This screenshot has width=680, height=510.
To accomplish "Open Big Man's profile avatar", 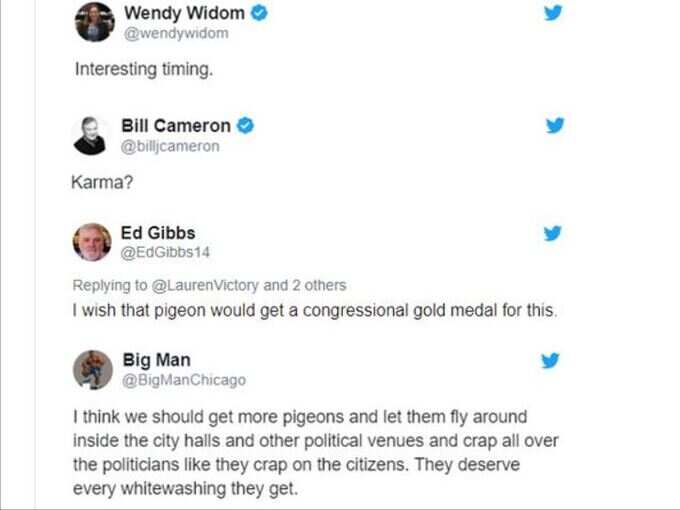I will (93, 370).
